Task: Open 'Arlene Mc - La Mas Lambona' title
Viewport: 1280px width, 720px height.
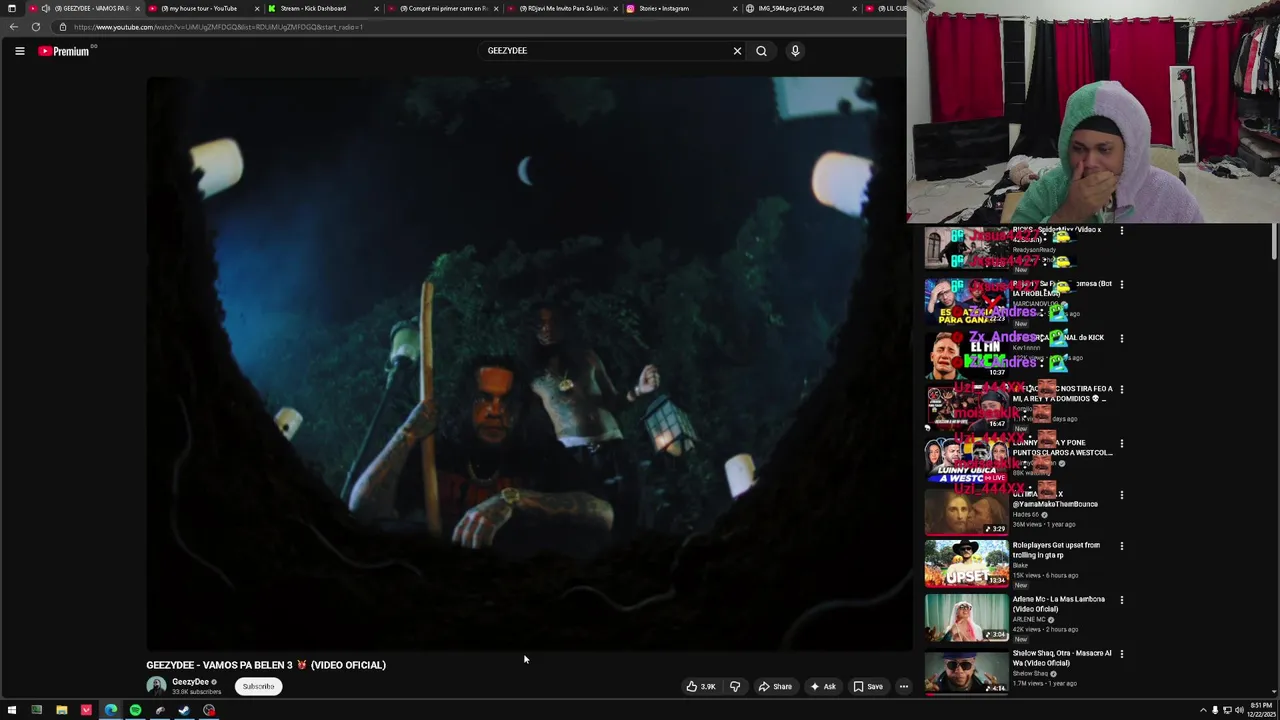Action: [x=1058, y=604]
